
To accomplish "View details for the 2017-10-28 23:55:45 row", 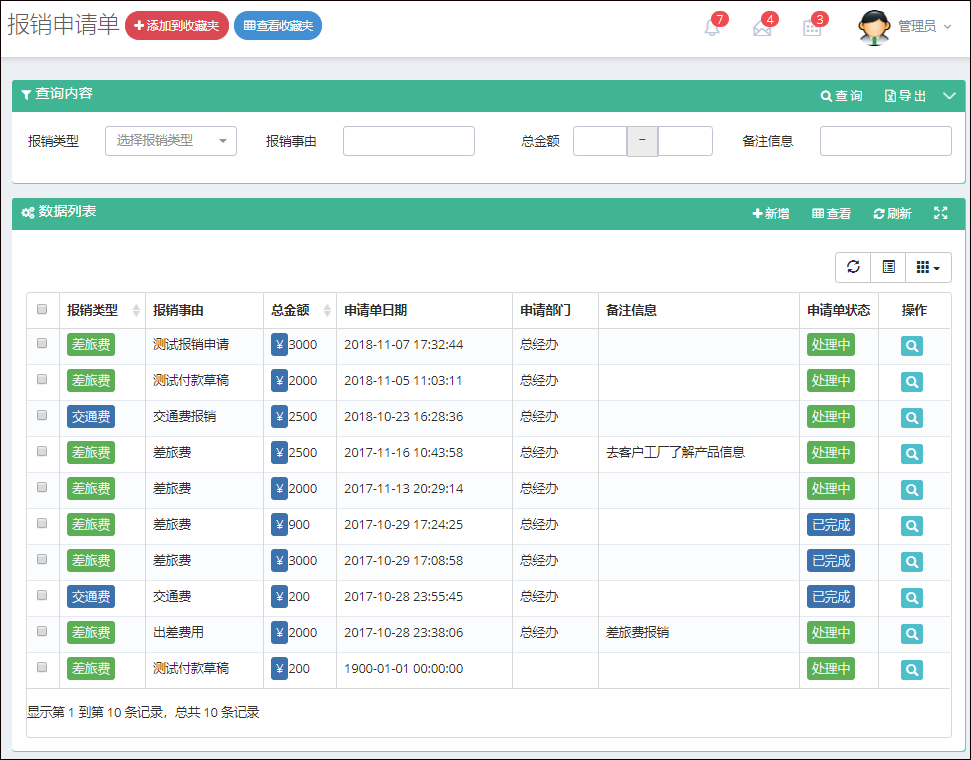I will coord(912,597).
